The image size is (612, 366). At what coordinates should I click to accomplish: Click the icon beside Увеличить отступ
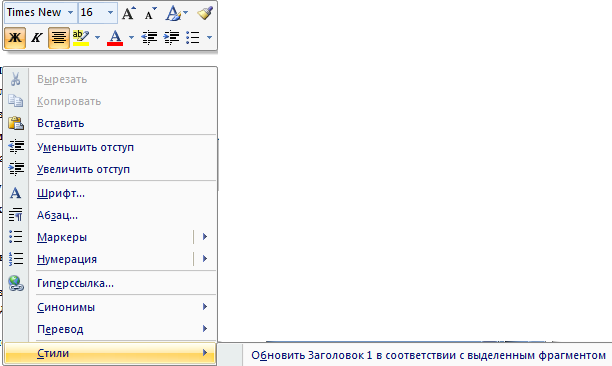coord(16,169)
